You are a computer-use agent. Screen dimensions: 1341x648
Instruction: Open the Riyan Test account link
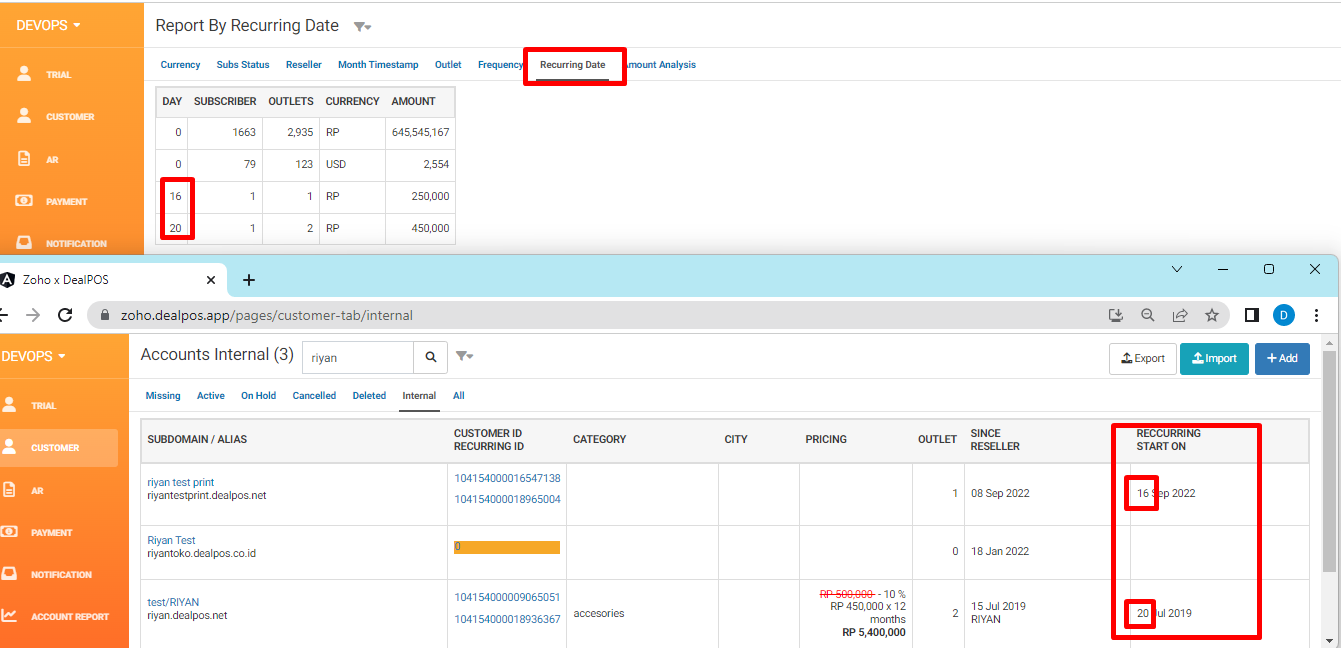click(171, 540)
